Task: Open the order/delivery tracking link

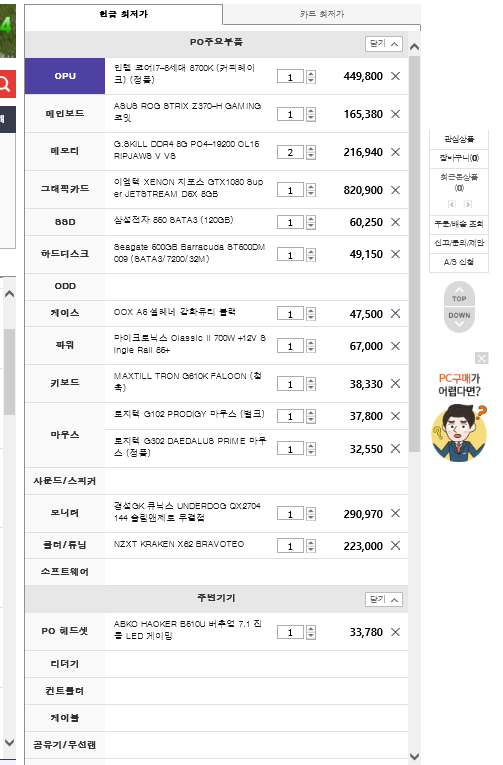Action: 459,224
